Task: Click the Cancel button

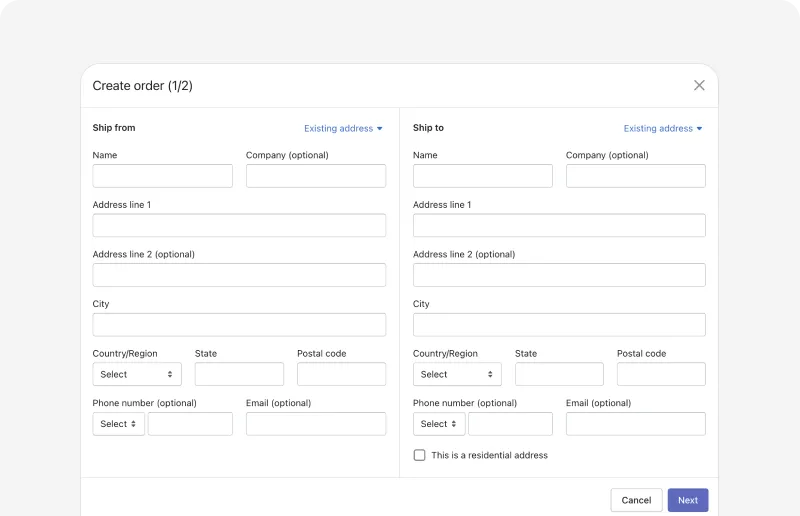Action: point(636,500)
